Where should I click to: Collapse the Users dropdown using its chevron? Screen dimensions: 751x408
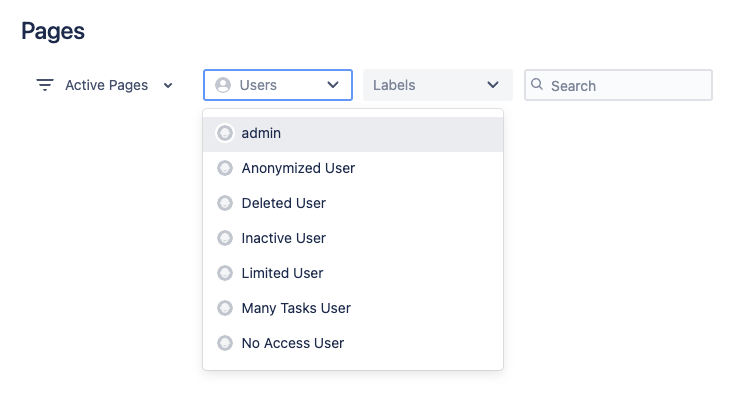point(333,85)
